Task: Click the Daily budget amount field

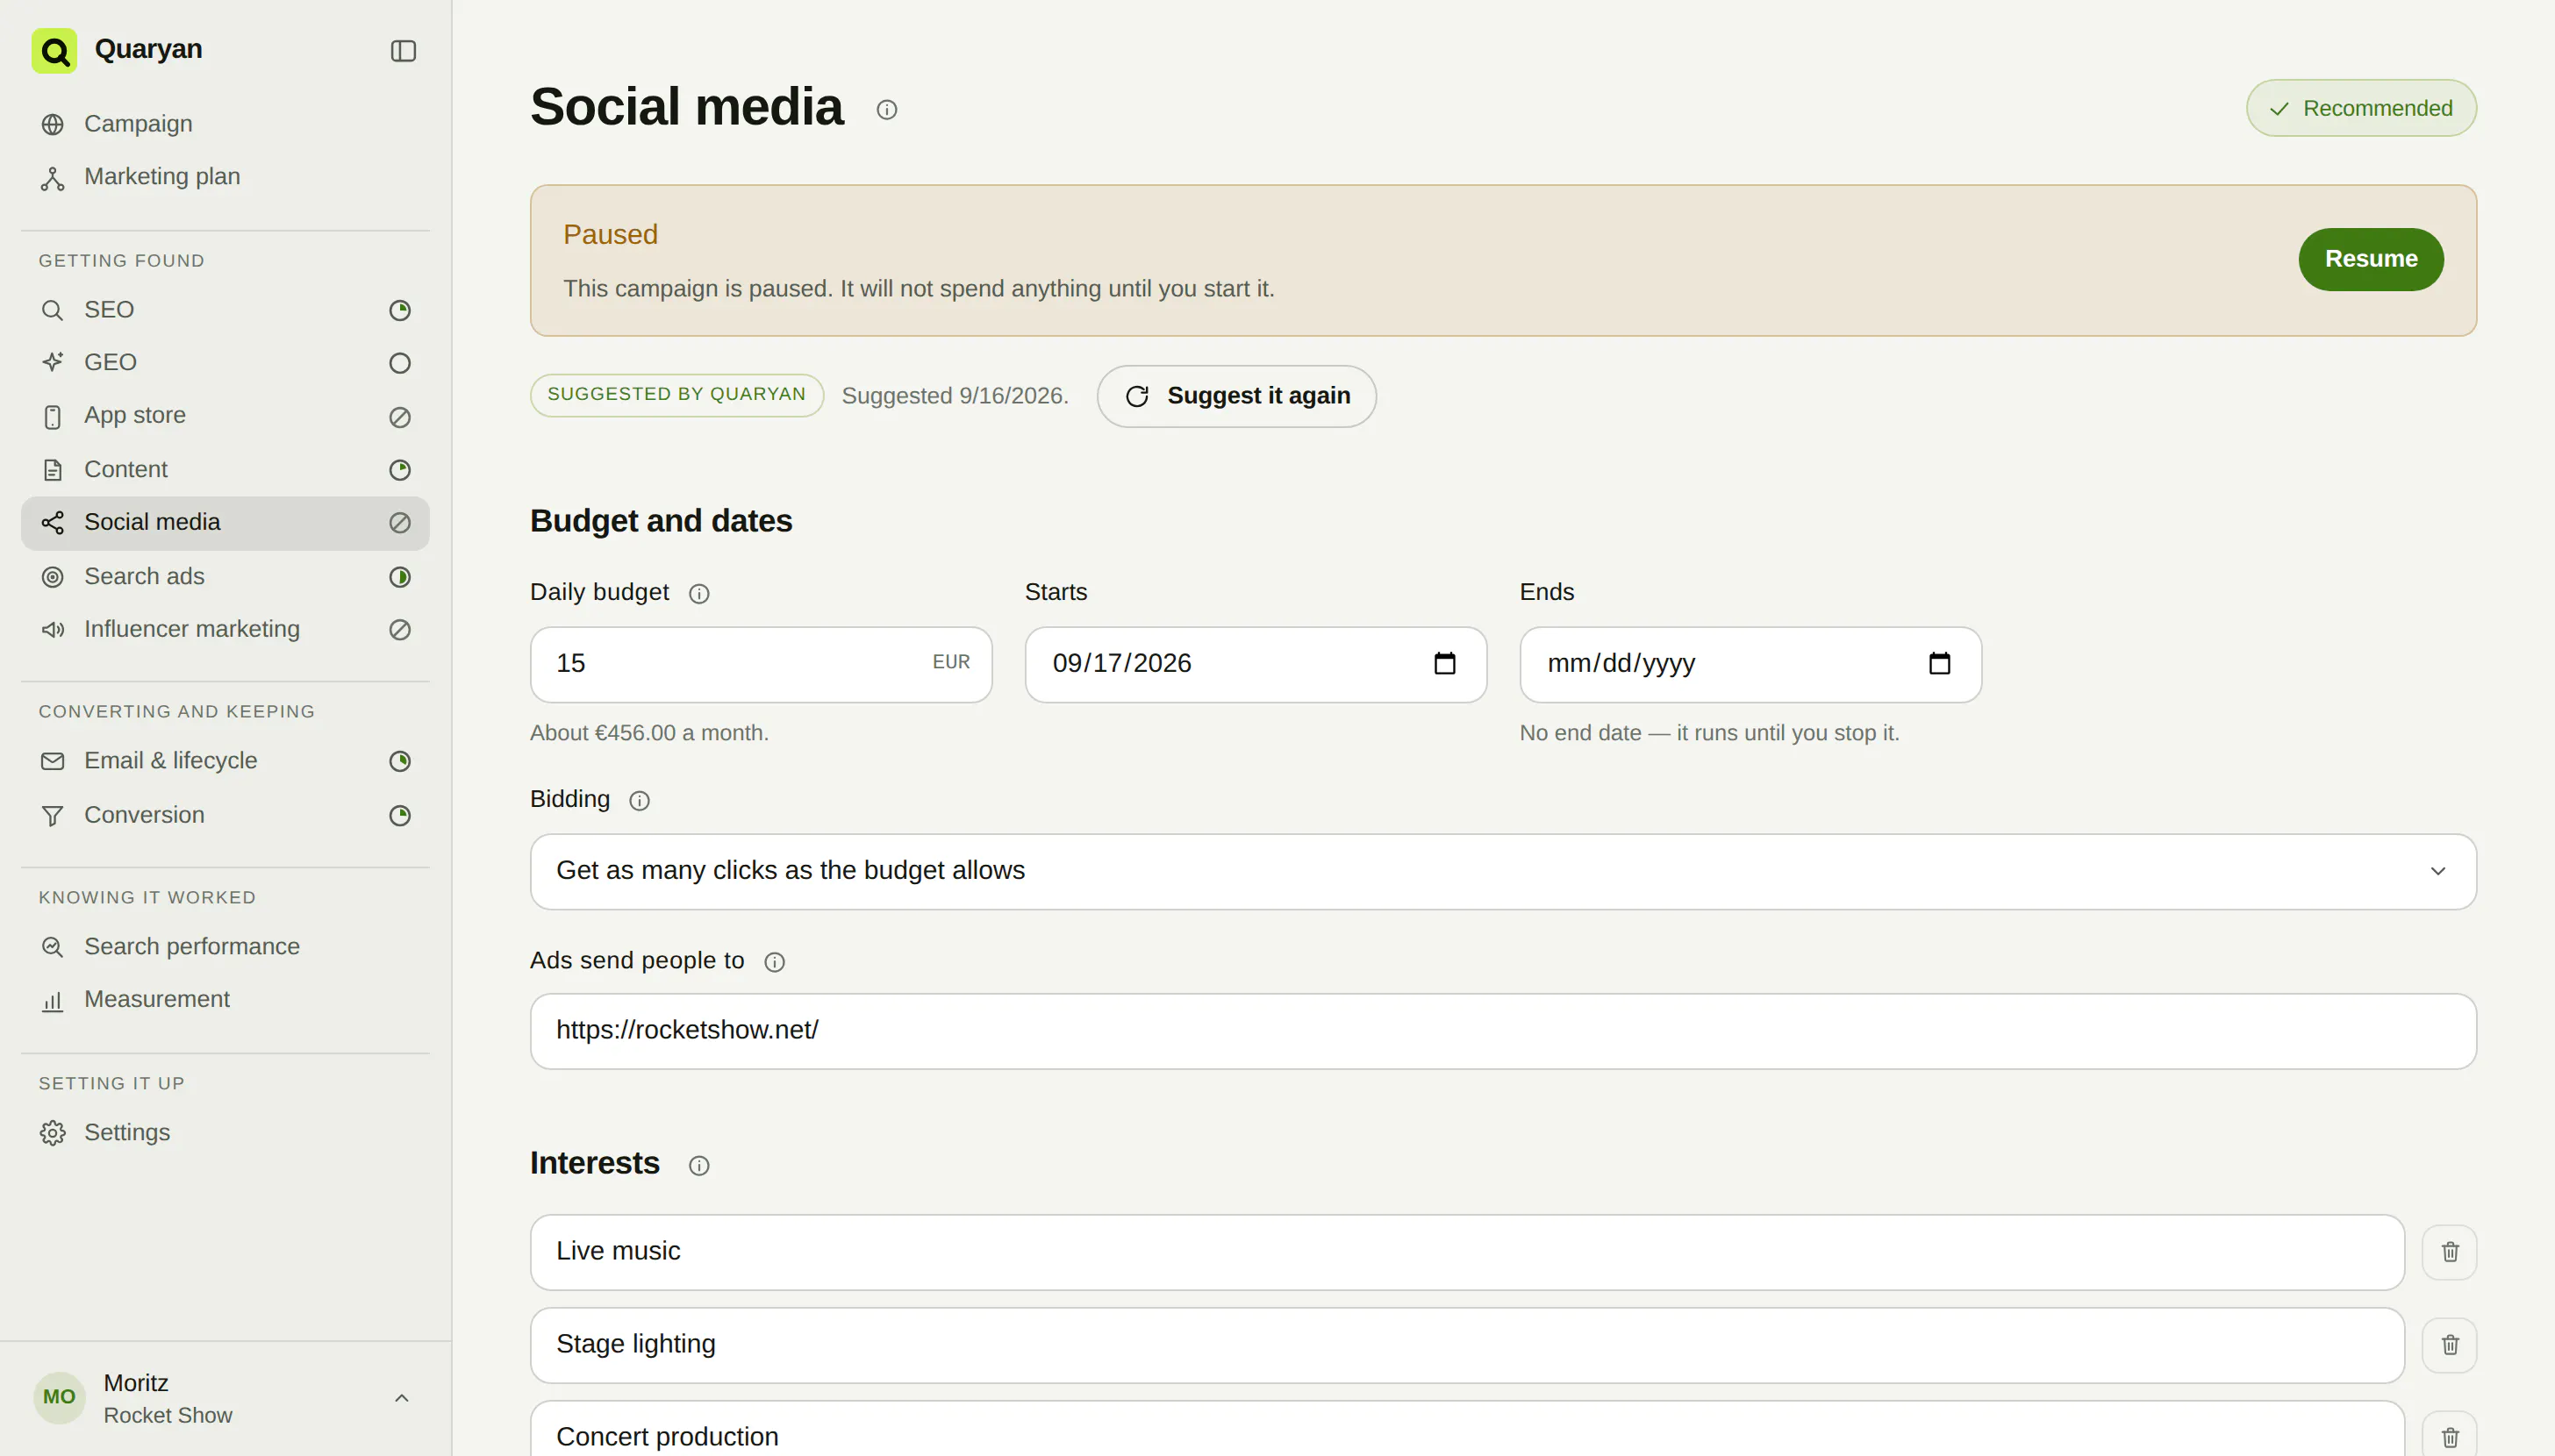Action: (x=760, y=664)
